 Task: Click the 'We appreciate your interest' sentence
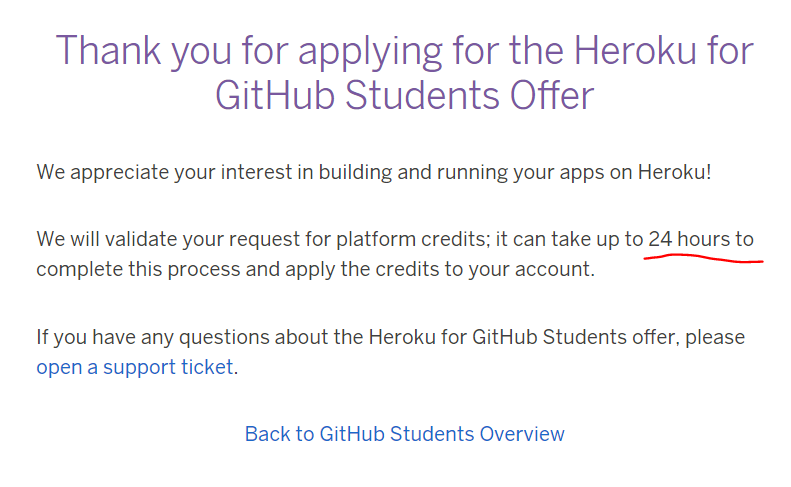[374, 172]
